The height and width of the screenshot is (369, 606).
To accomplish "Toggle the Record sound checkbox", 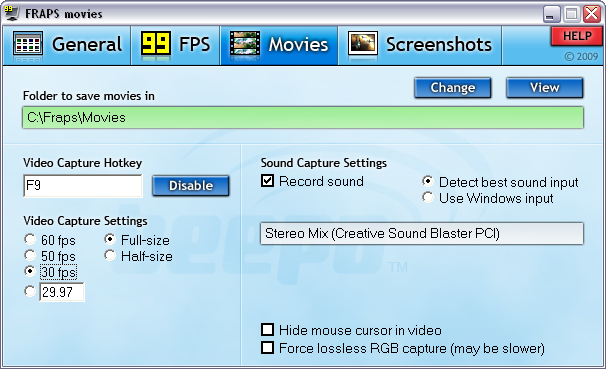I will 267,181.
